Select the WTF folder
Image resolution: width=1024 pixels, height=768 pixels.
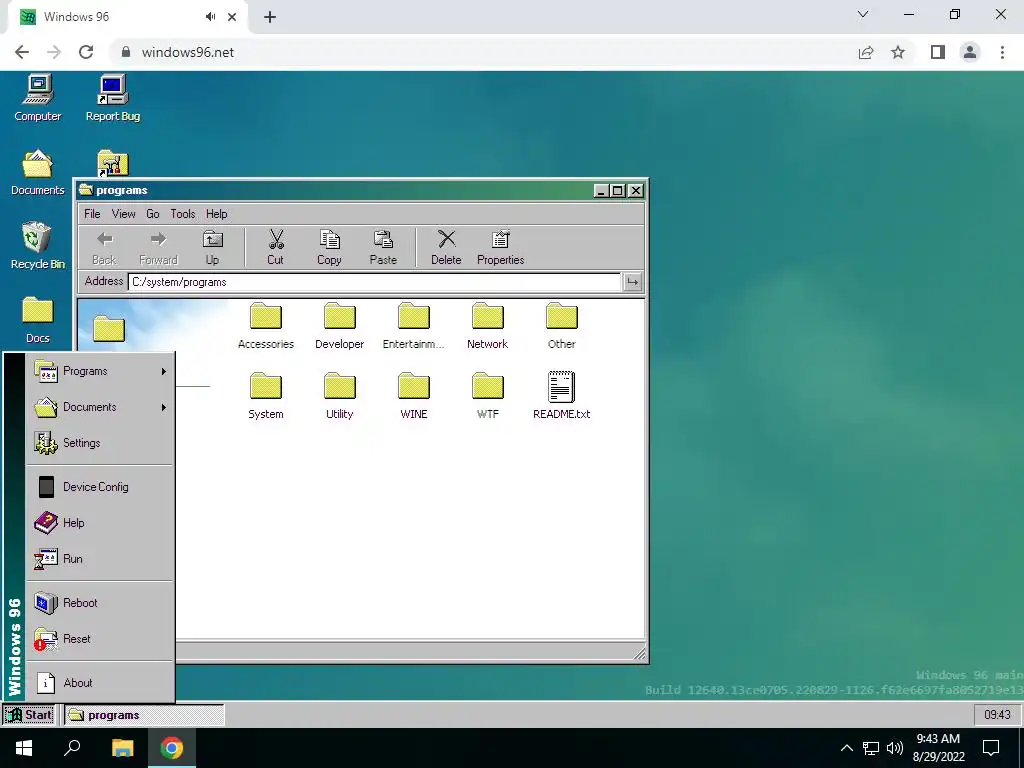click(x=487, y=396)
